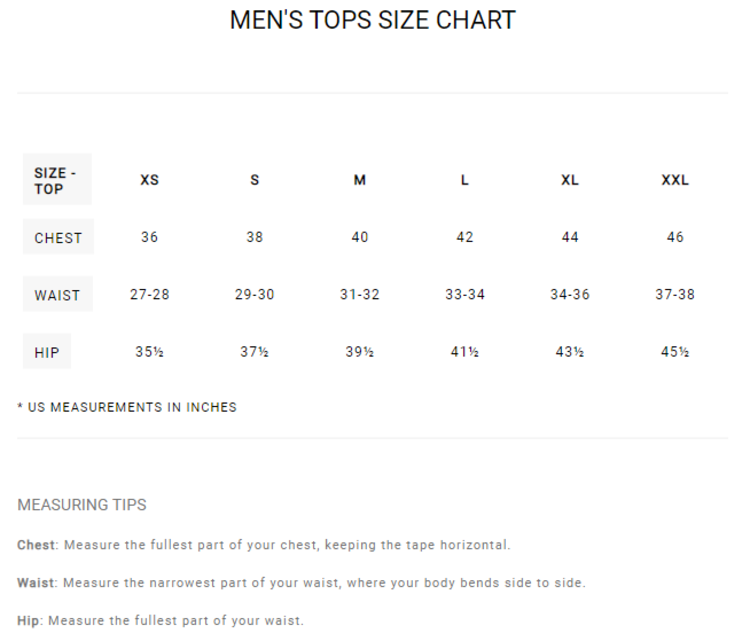Select waist range 29-30 for size S
Screen dimensions: 750x641
coord(254,295)
